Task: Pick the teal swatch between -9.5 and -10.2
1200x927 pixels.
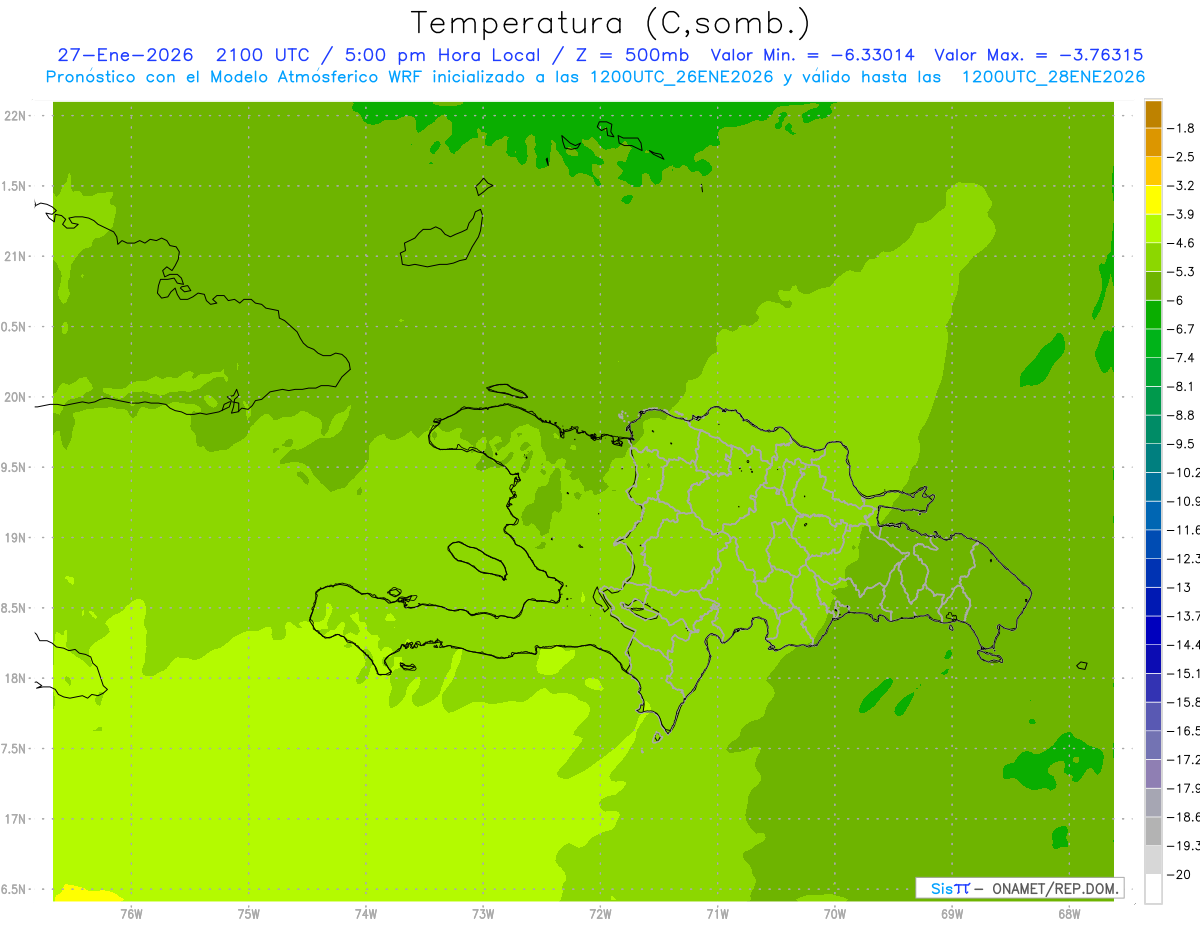Action: pyautogui.click(x=1154, y=458)
